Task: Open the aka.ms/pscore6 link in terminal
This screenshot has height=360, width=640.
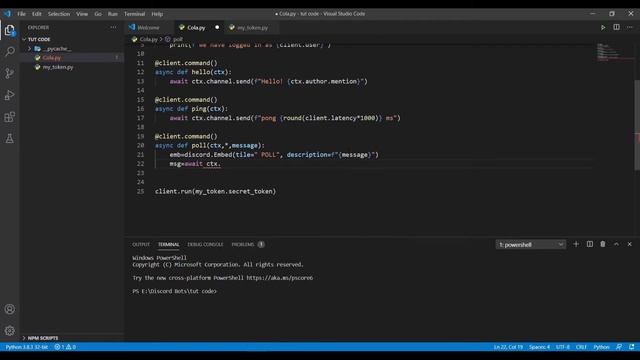Action: 280,278
